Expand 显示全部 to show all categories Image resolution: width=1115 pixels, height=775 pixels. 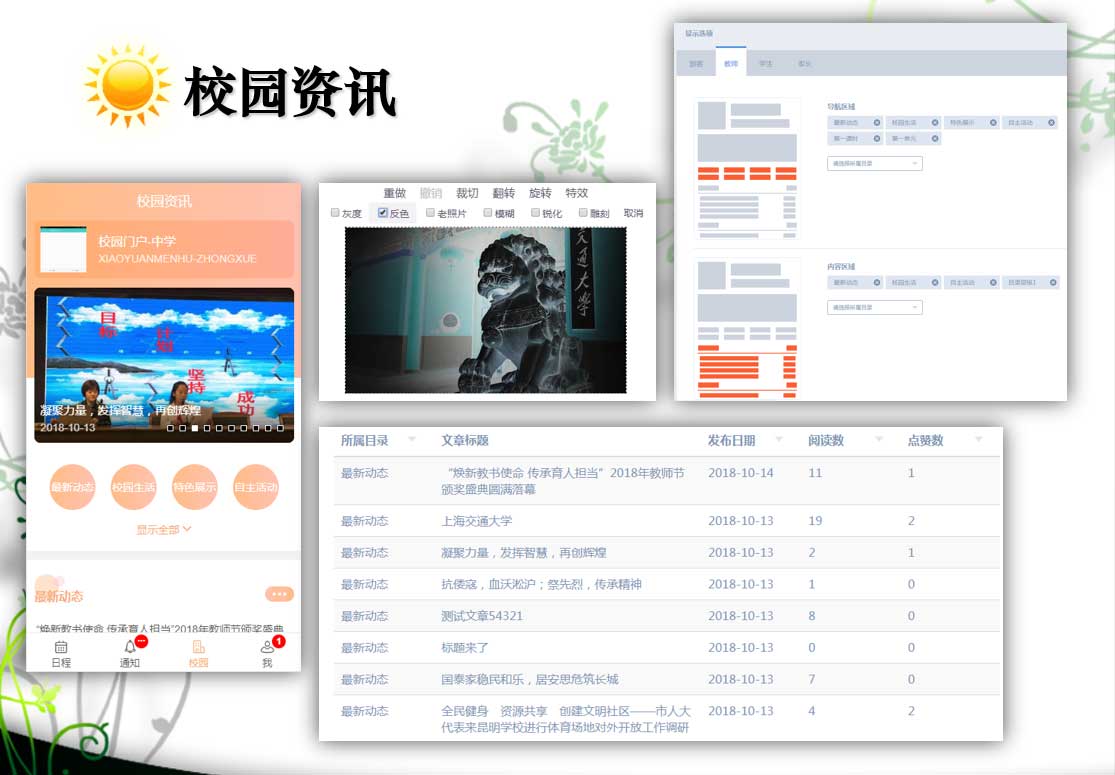point(164,530)
